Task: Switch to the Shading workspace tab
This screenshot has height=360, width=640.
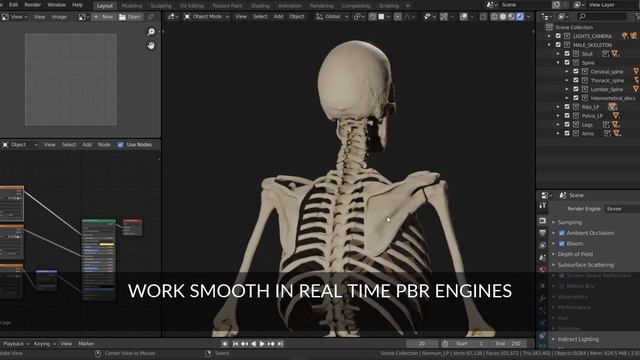Action: point(260,6)
